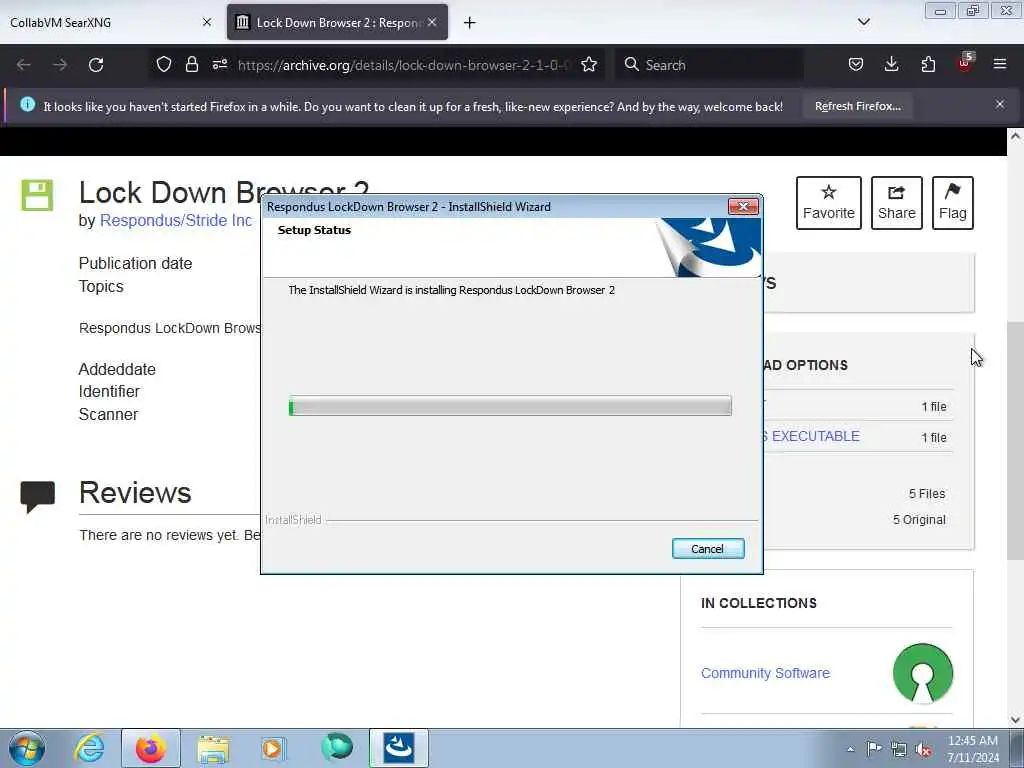Screen dimensions: 1024x768
Task: Bookmark this page with the star icon
Action: [x=589, y=64]
